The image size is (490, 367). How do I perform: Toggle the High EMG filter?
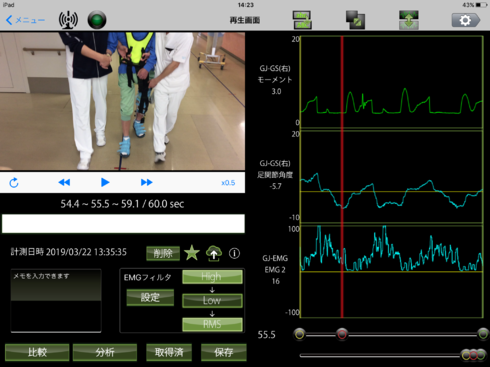[x=212, y=277]
